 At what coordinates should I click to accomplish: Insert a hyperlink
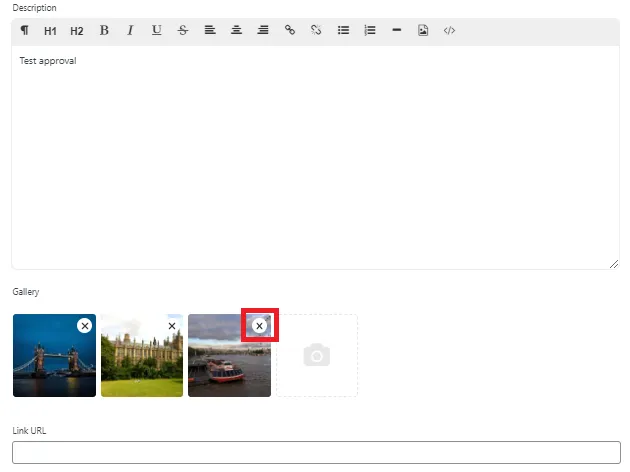coord(290,31)
